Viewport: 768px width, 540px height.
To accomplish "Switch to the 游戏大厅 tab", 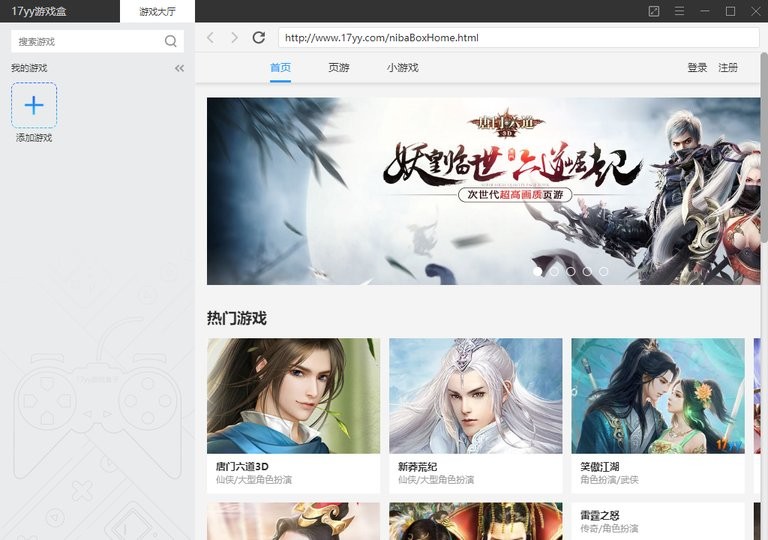I will [157, 11].
